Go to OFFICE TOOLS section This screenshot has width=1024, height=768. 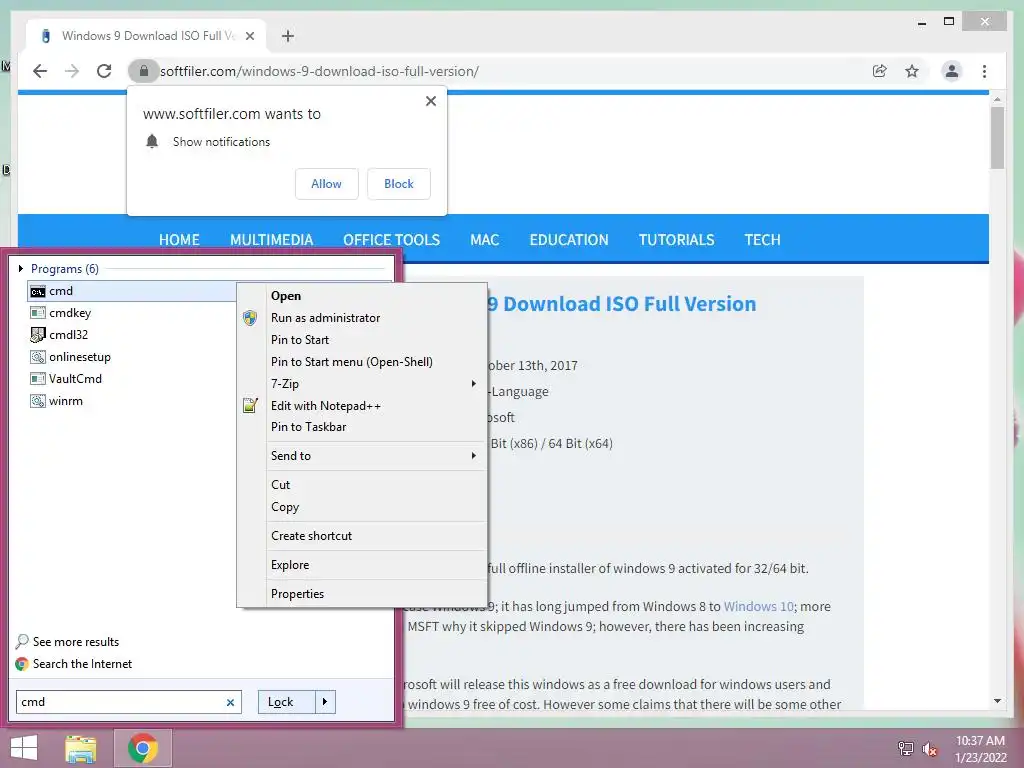391,240
